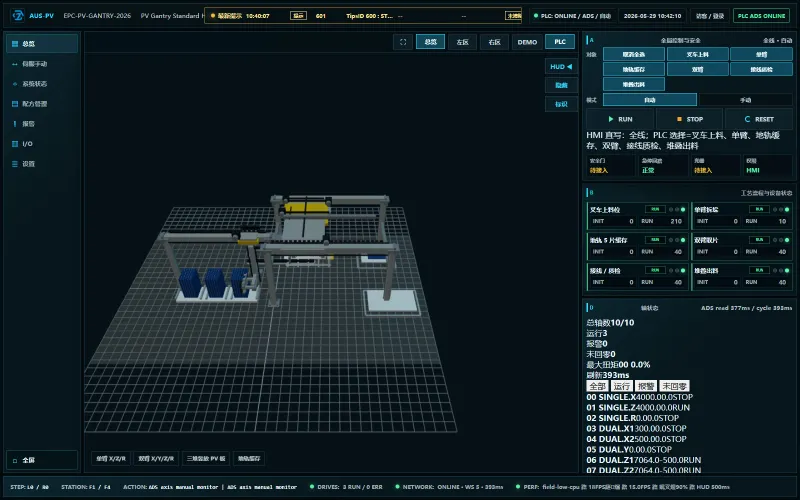This screenshot has width=800, height=500.
Task: Click the green status dot of 单臂拆垛 card
Action: point(787,210)
